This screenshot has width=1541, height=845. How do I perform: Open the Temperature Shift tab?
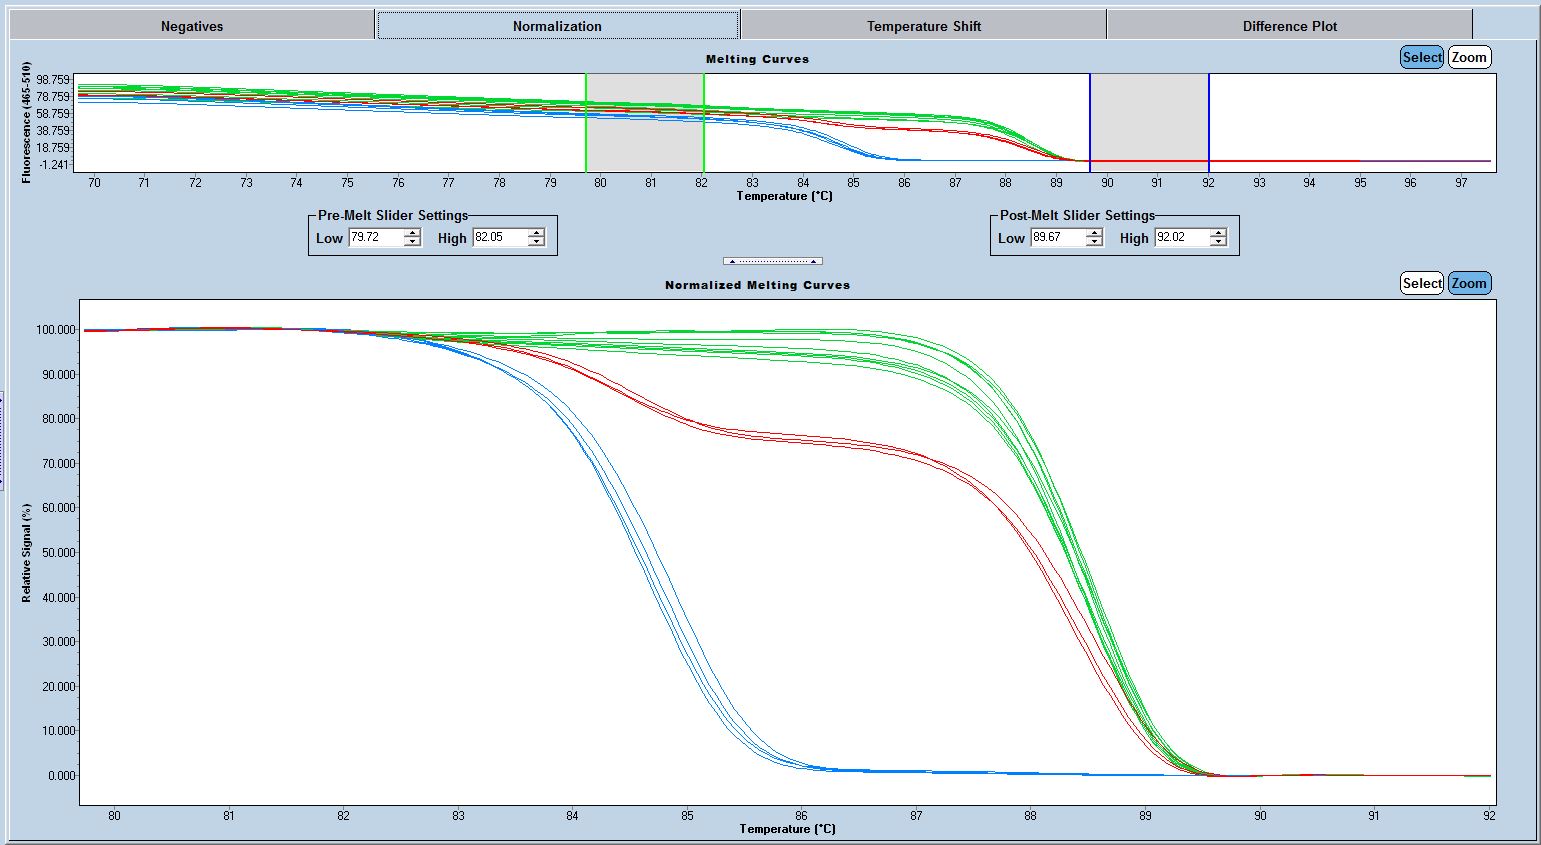tap(923, 26)
